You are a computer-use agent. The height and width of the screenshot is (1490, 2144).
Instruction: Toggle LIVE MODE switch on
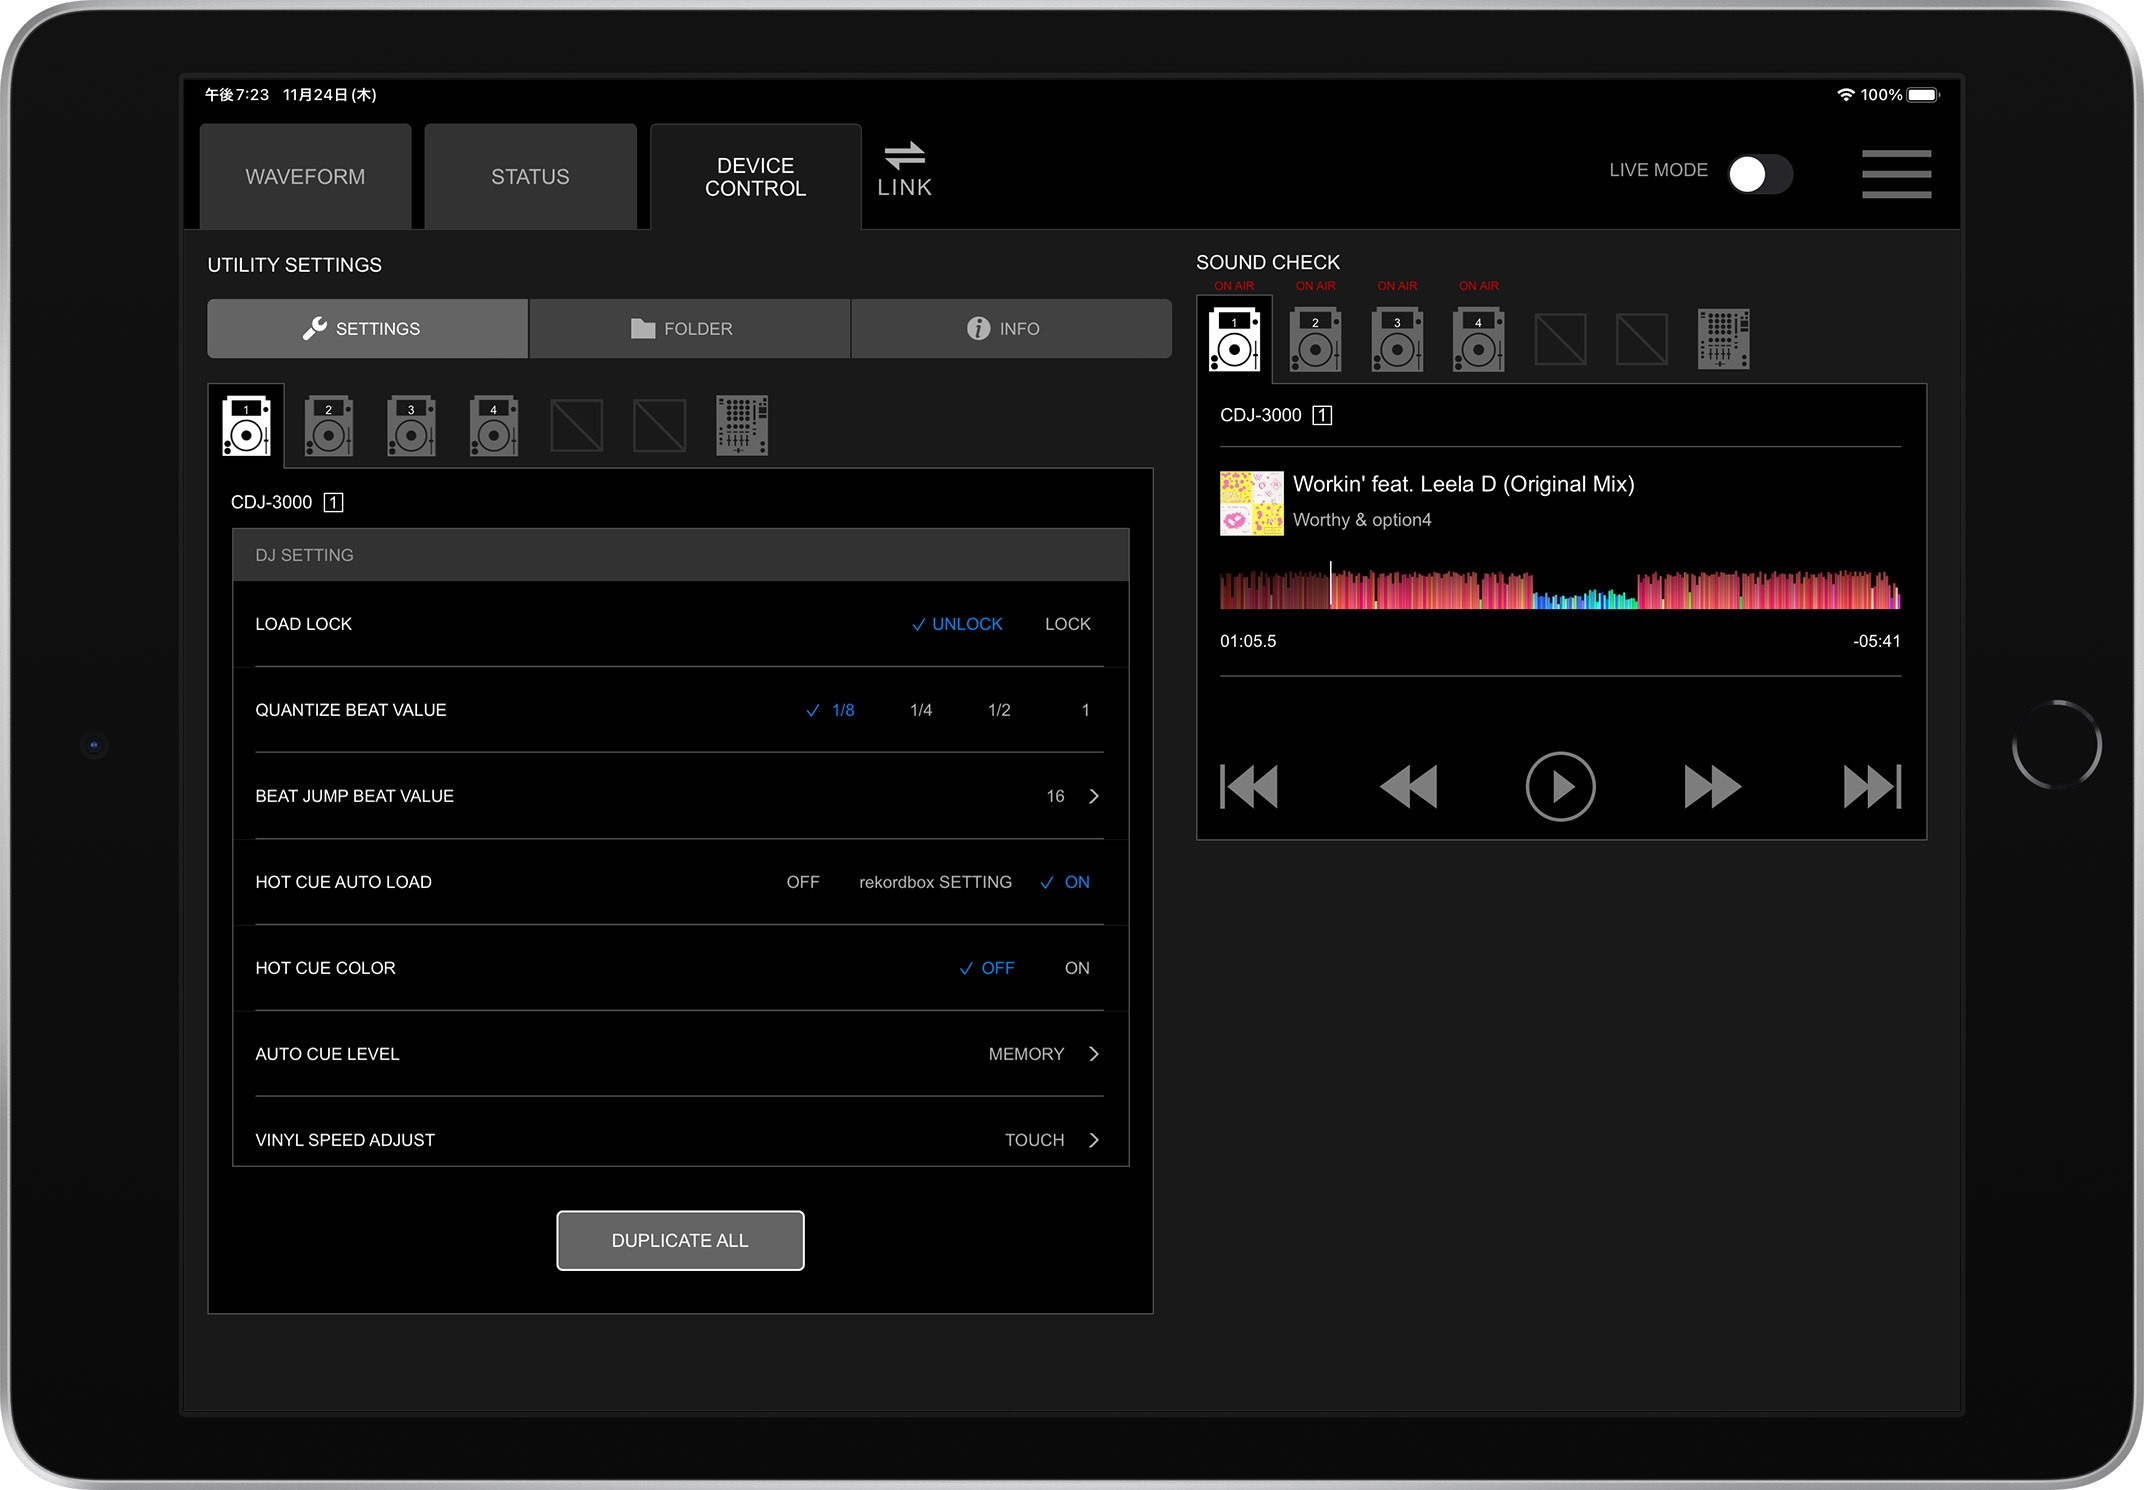point(1760,174)
